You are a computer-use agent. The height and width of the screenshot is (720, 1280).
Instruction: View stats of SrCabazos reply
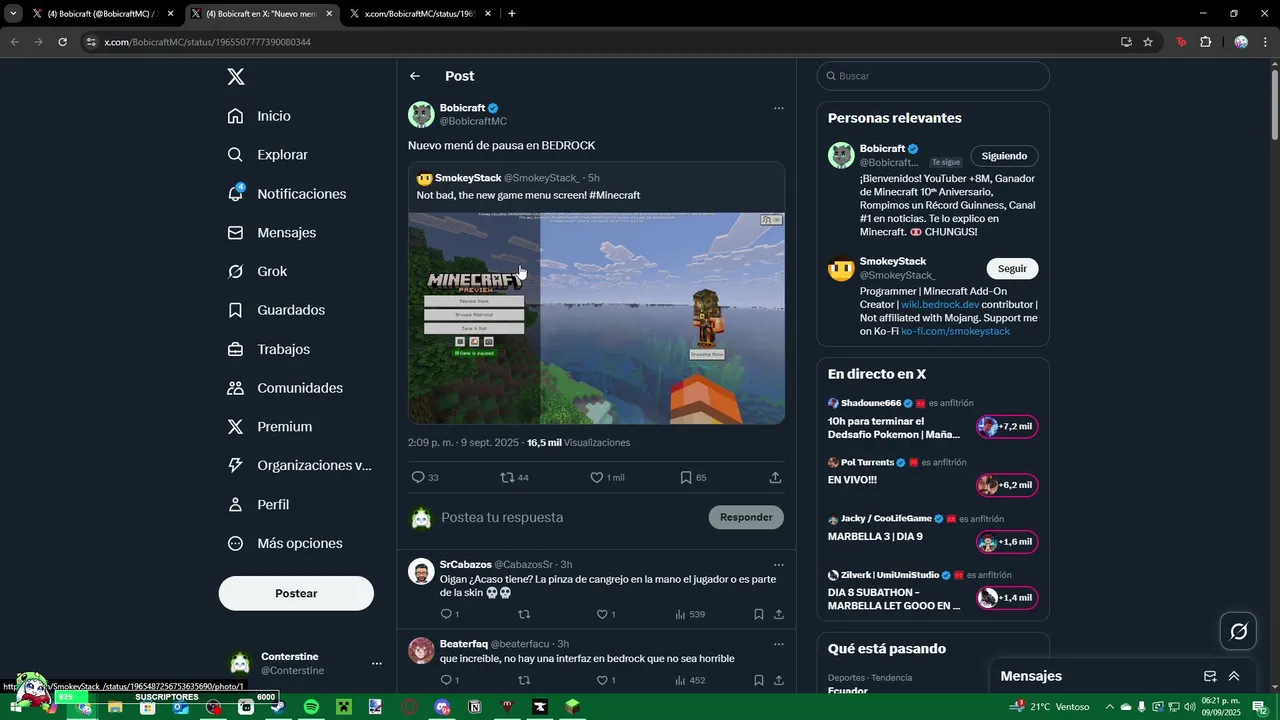(x=691, y=614)
